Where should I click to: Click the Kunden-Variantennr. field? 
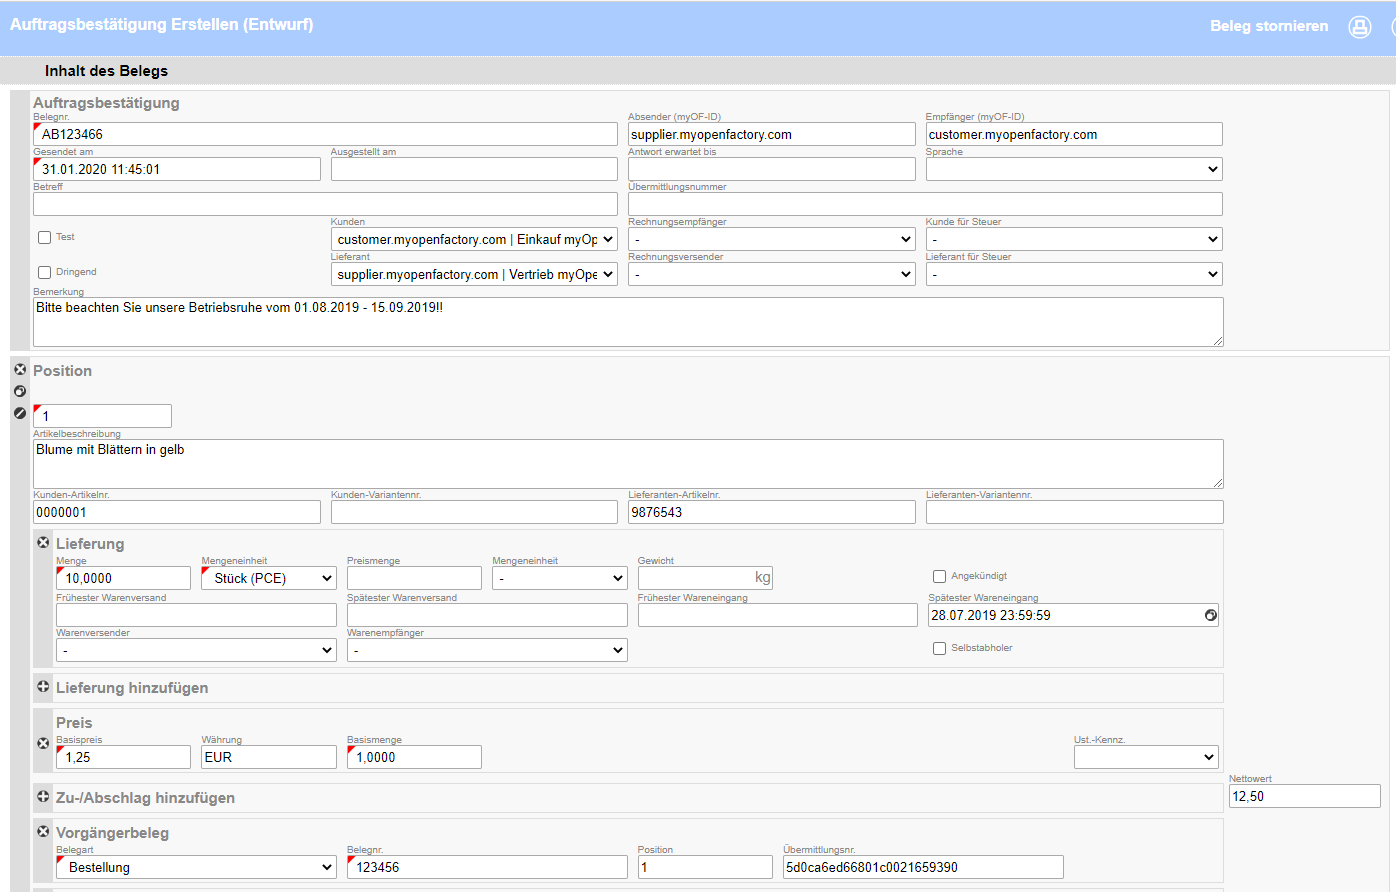[x=474, y=512]
